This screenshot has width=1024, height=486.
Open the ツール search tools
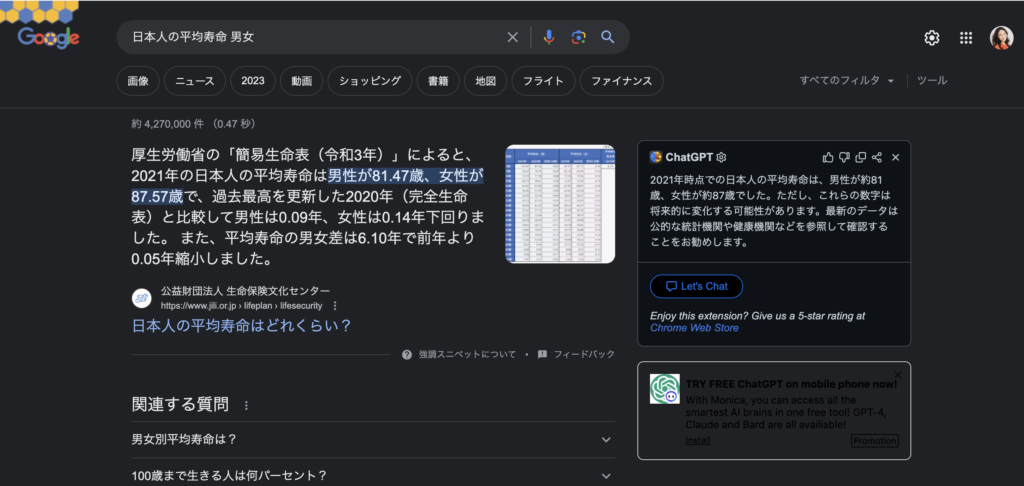click(x=932, y=81)
